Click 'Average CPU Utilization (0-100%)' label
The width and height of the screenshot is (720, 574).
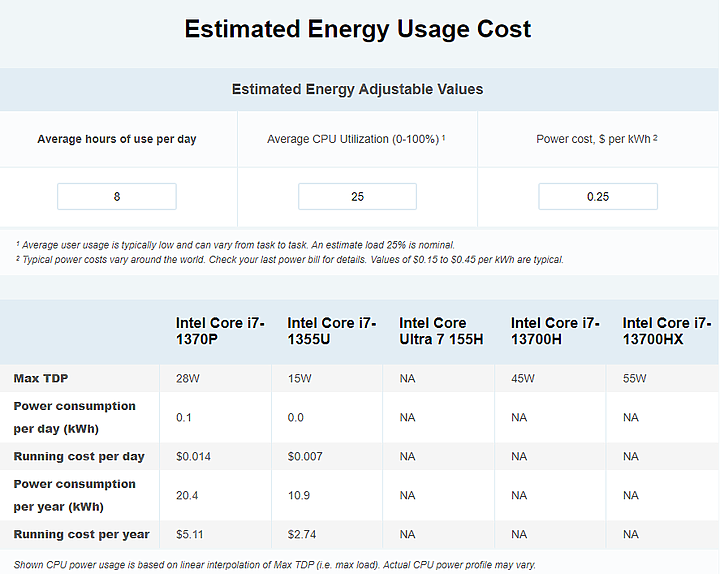356,139
